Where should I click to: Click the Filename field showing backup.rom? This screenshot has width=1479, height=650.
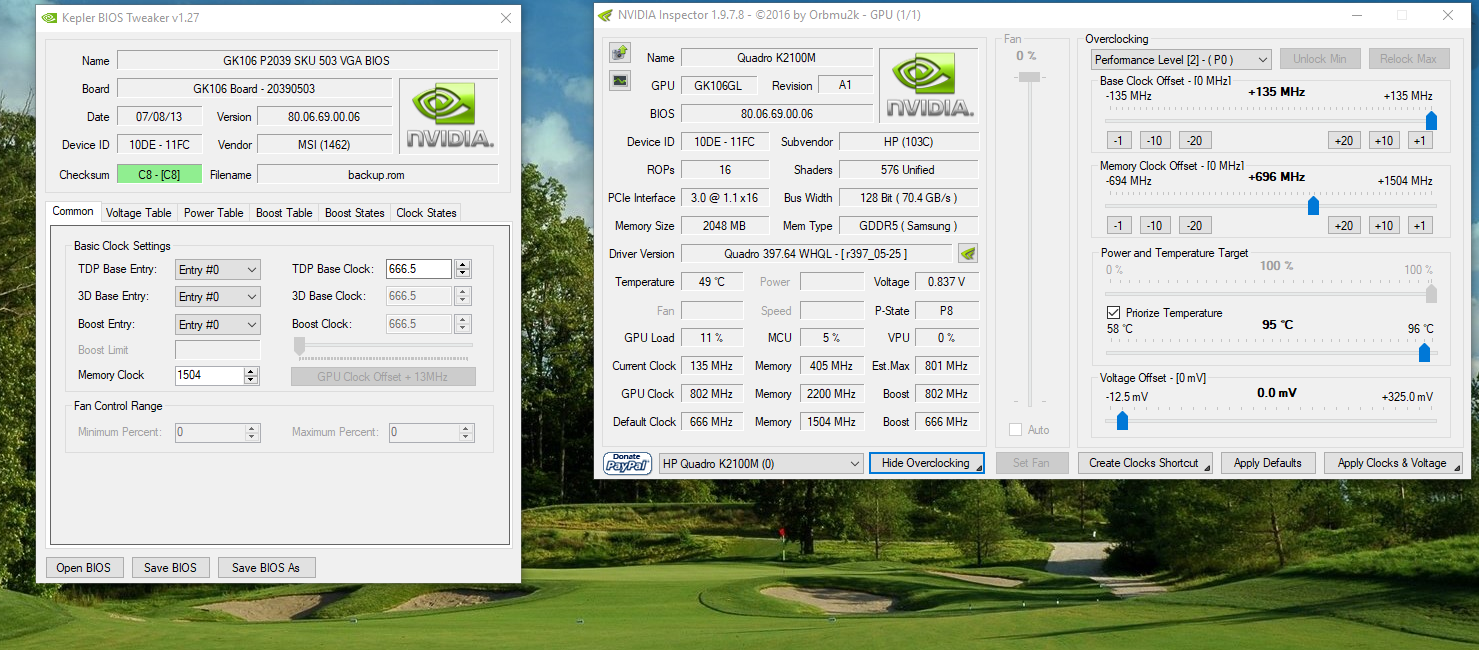click(378, 175)
